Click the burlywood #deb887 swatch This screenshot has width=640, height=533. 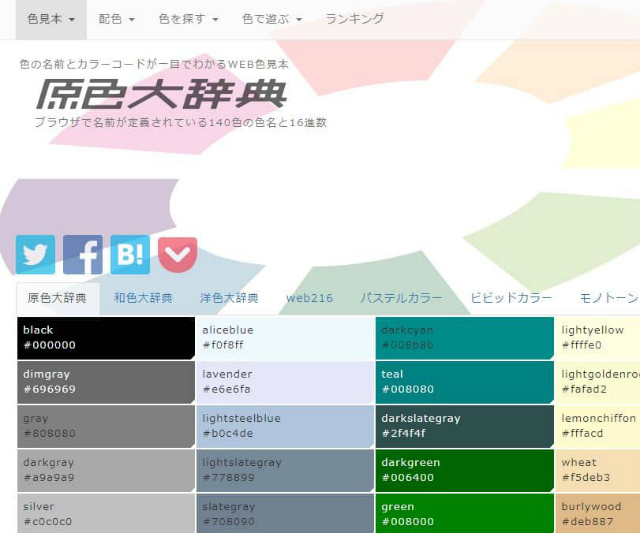tap(598, 514)
